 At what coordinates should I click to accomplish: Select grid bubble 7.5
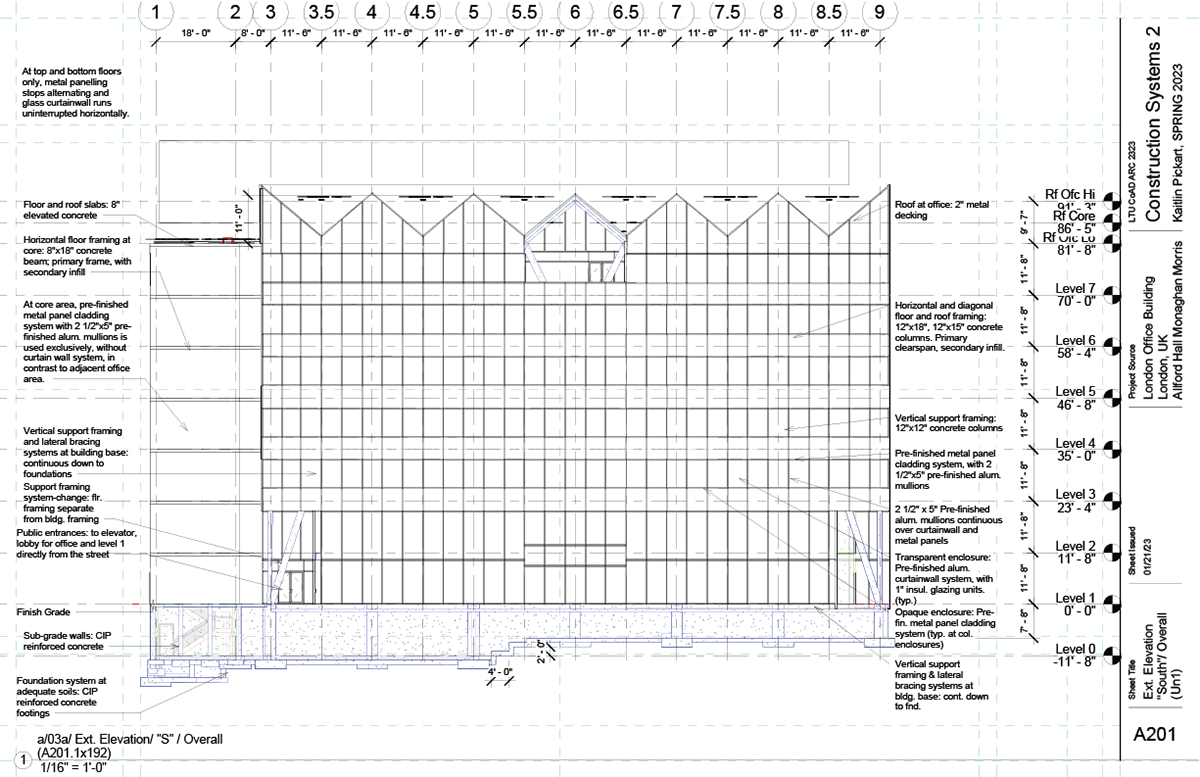(x=726, y=13)
